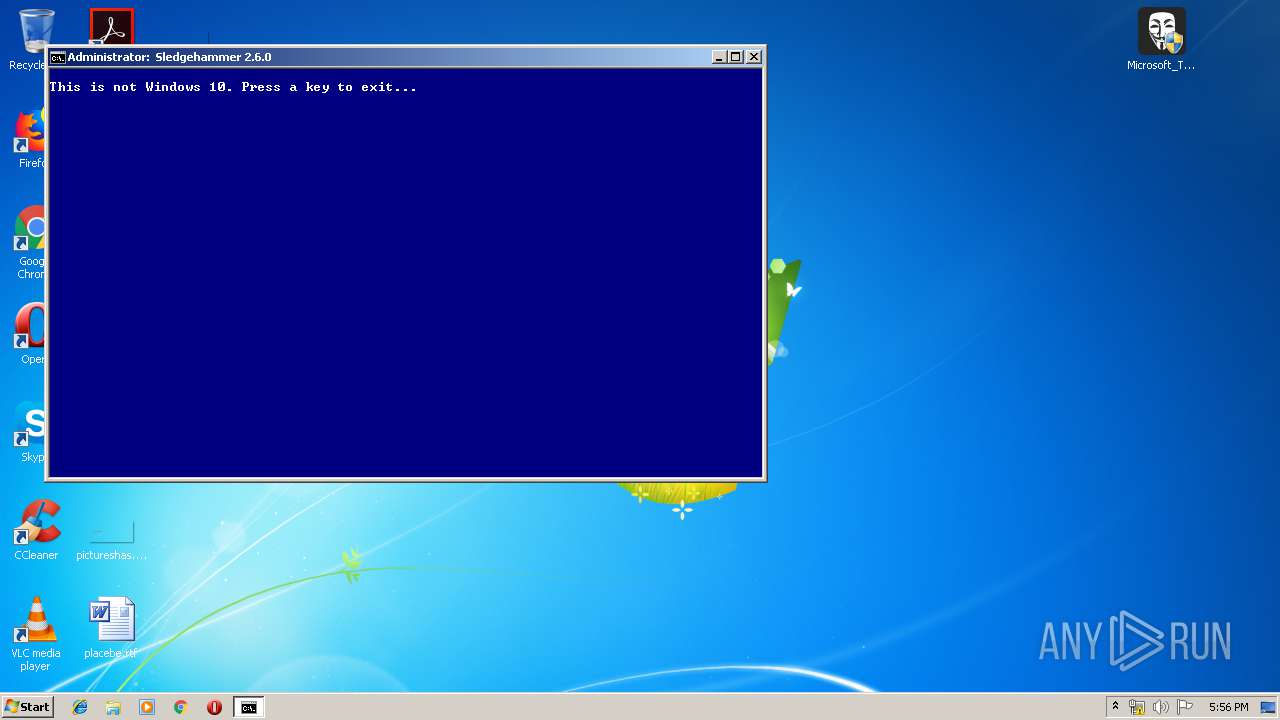Click the Start button
Image resolution: width=1280 pixels, height=720 pixels.
pos(27,707)
